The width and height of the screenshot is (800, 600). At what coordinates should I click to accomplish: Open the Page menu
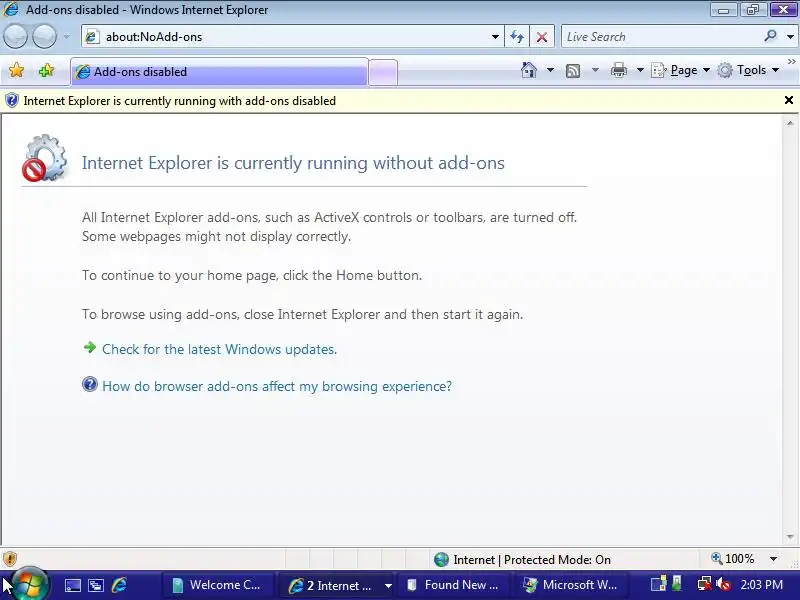click(x=681, y=70)
